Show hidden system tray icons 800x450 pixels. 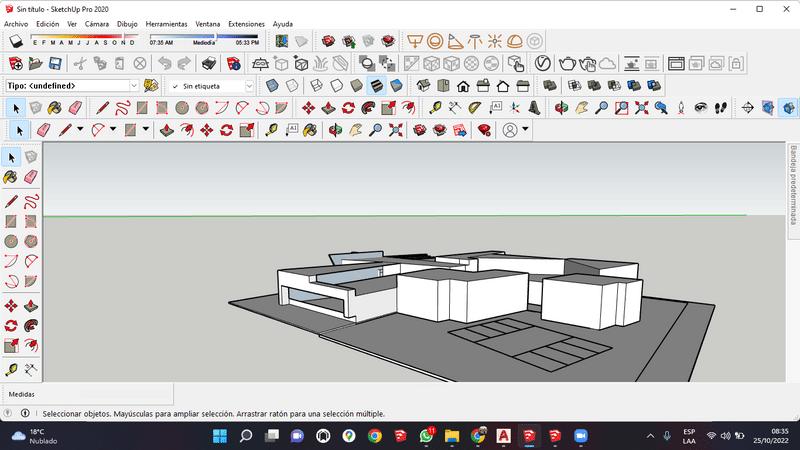[650, 436]
